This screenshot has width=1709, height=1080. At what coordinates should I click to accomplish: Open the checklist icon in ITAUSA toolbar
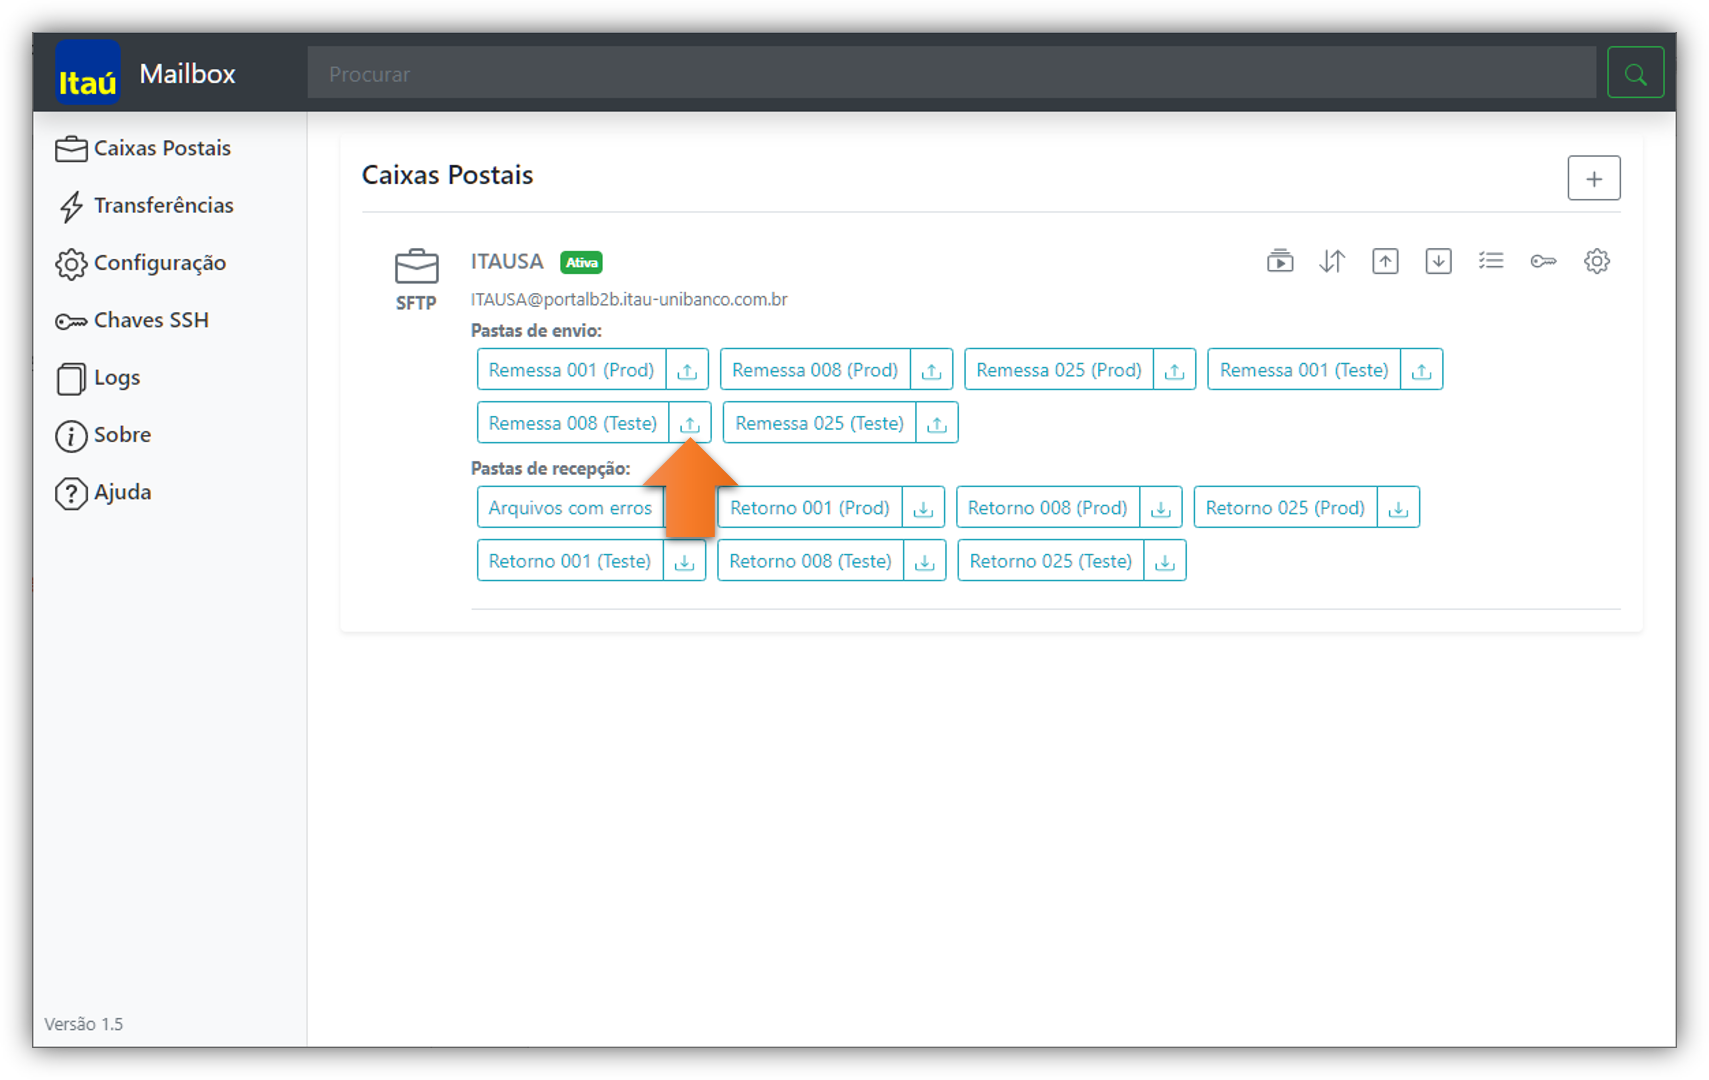(x=1491, y=261)
